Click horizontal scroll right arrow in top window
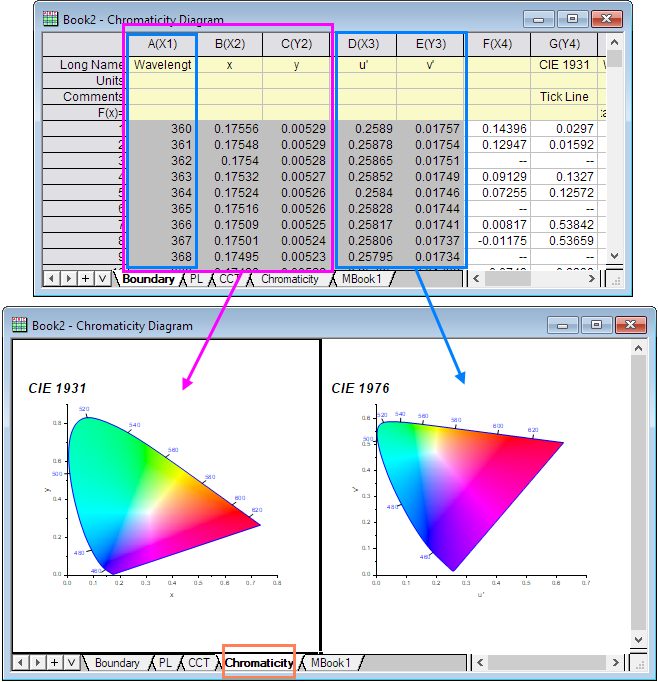The image size is (658, 682). pyautogui.click(x=591, y=279)
